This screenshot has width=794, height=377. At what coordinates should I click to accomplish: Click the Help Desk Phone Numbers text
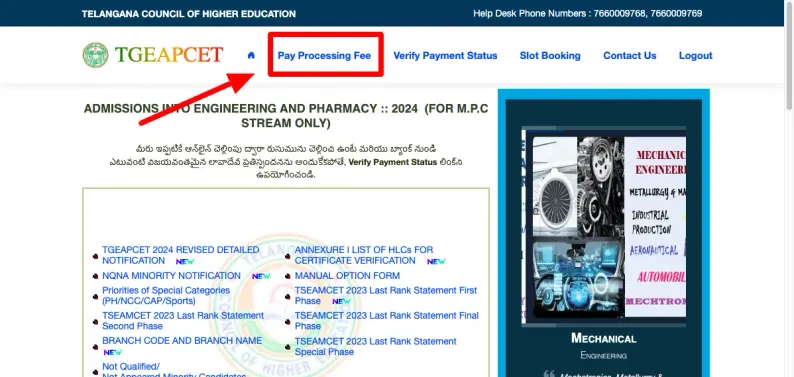point(587,14)
